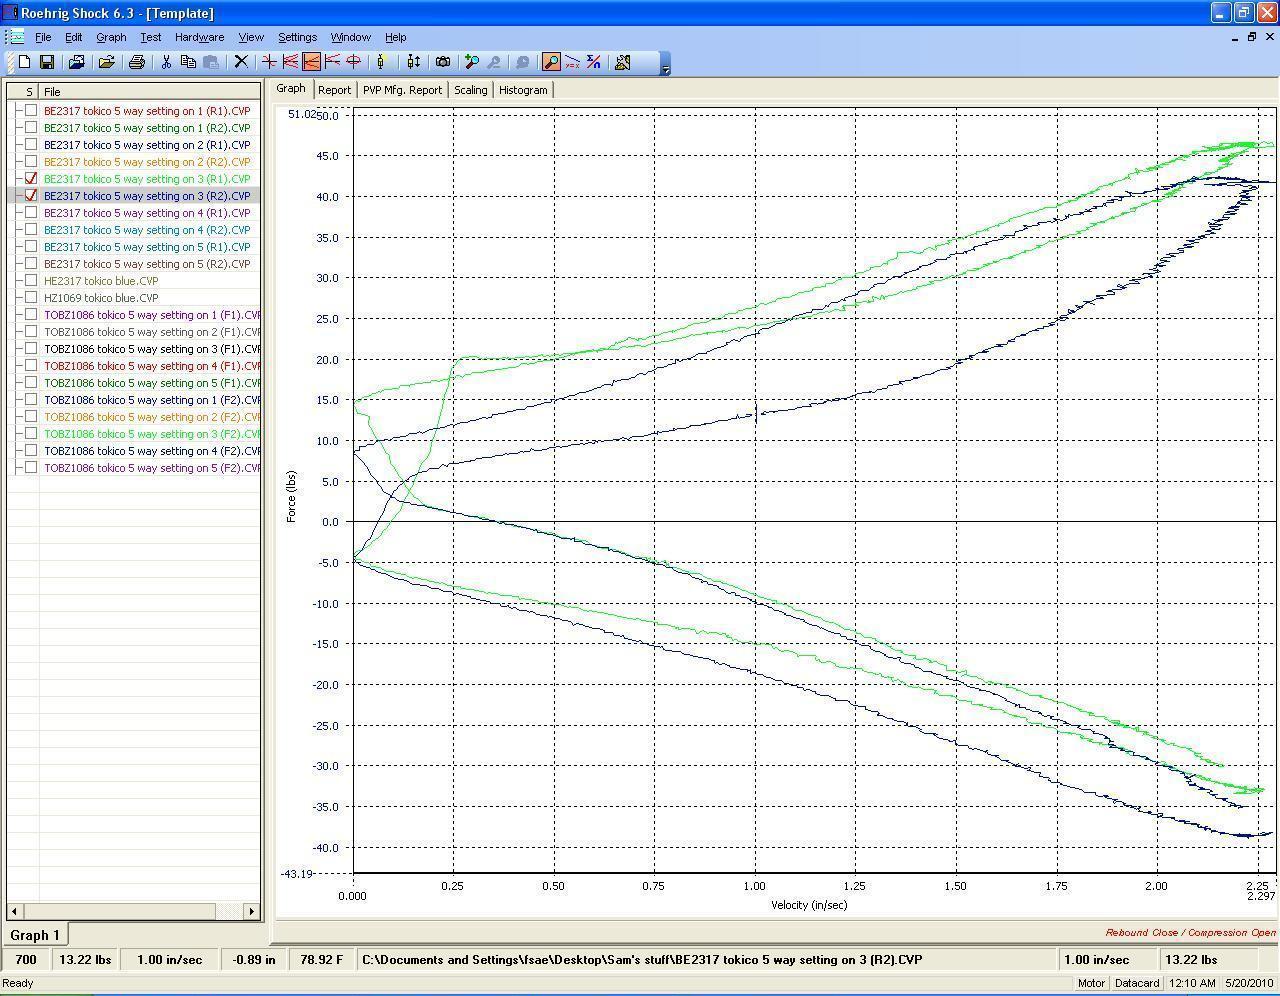Click the Graph 1 bottom tab
The image size is (1280, 996).
(35, 935)
